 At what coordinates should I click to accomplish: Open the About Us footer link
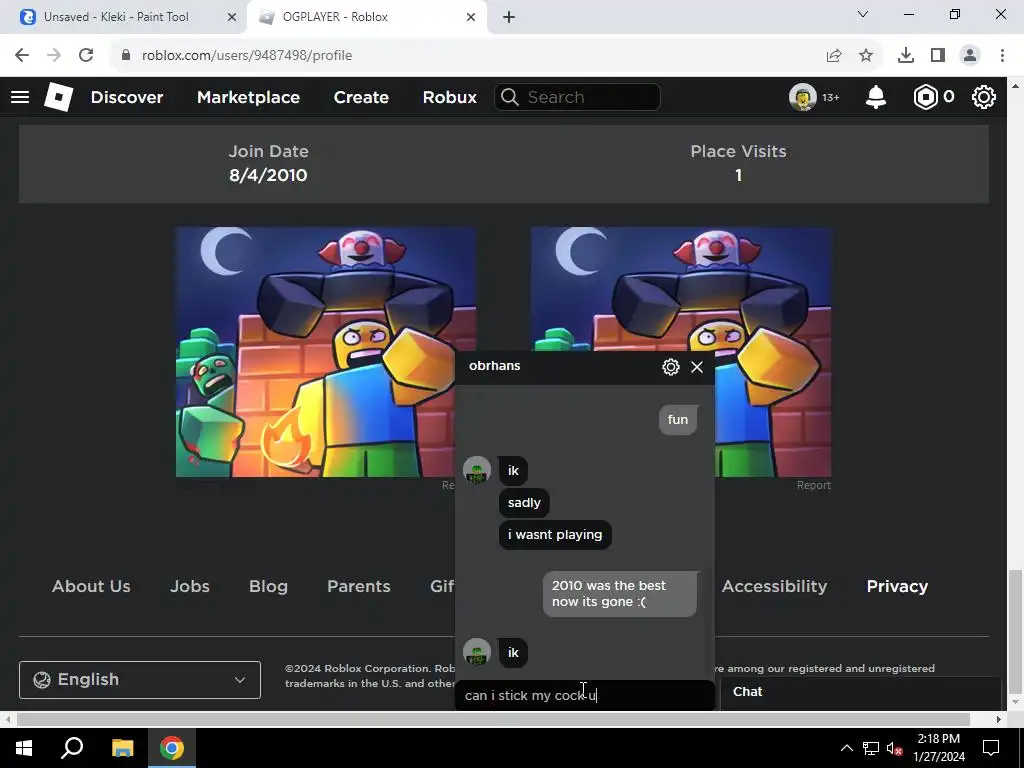pos(91,586)
